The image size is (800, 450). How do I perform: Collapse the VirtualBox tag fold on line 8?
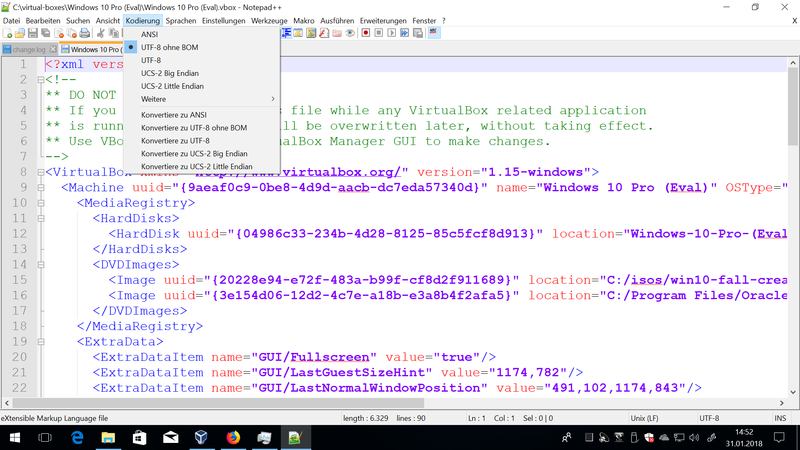(40, 172)
